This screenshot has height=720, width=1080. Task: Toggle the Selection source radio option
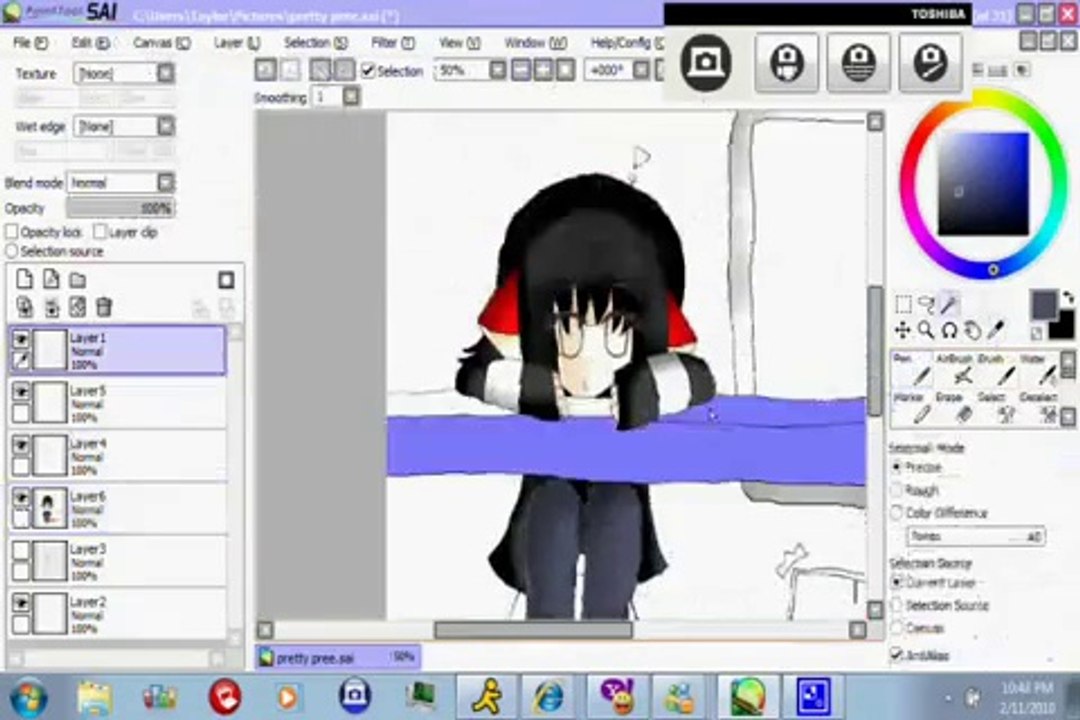coord(12,251)
